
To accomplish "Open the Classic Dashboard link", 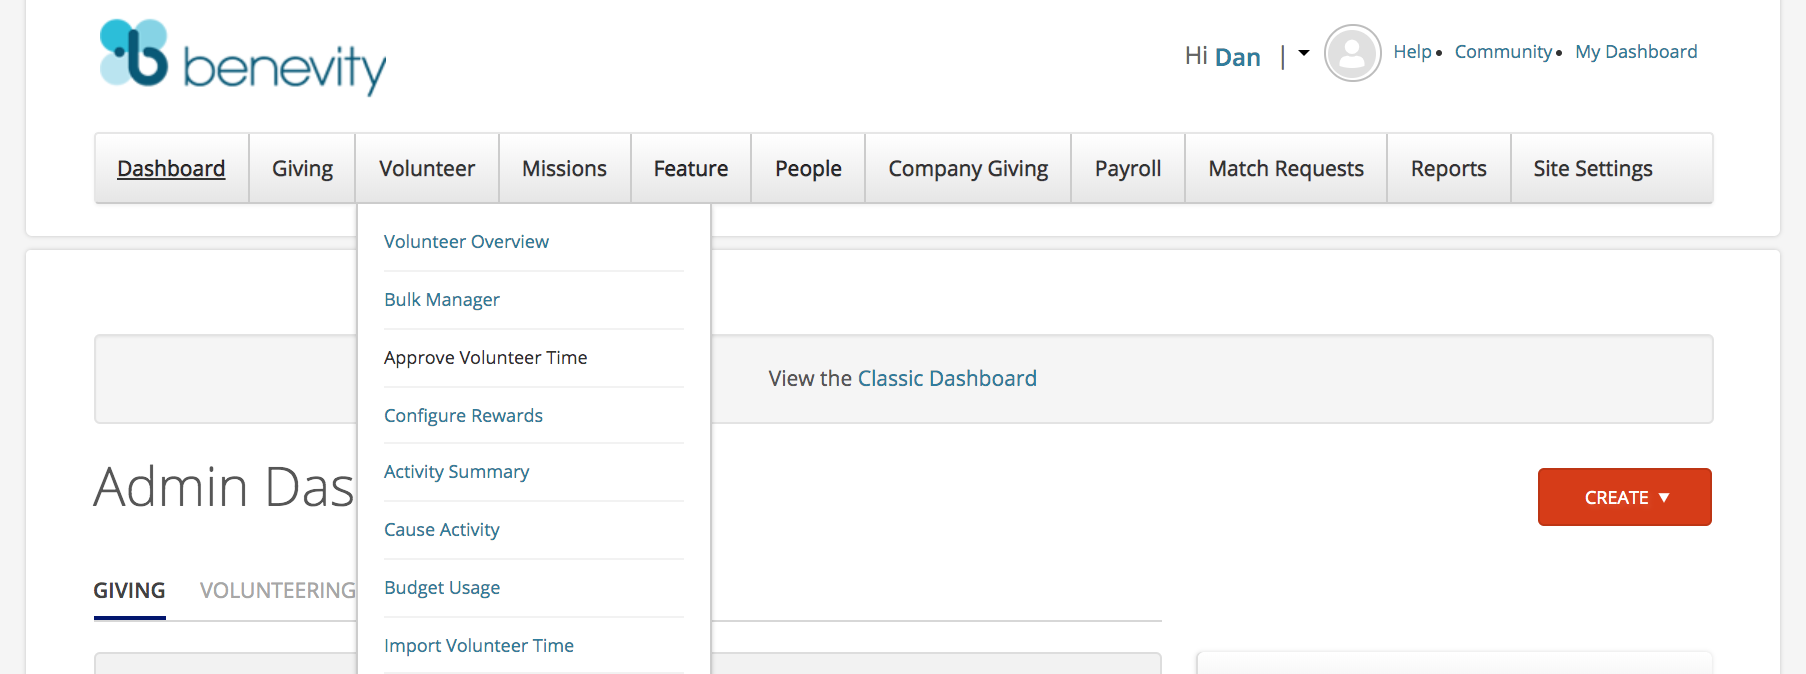I will point(947,379).
